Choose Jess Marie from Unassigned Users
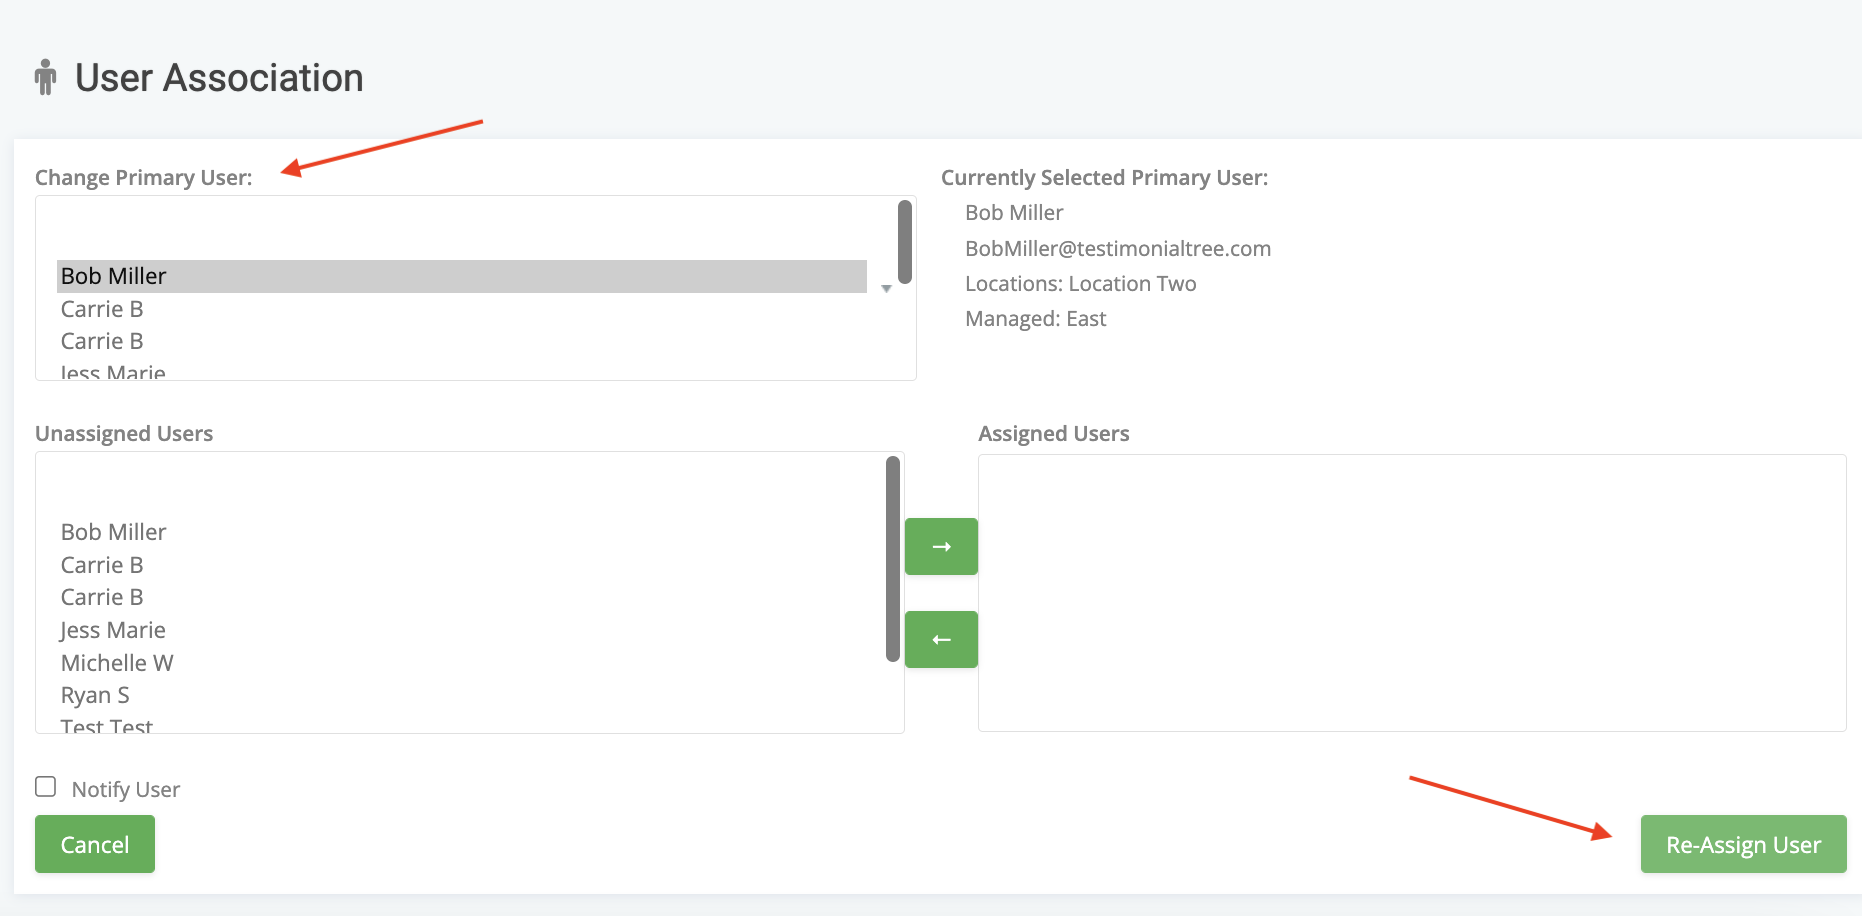1862x916 pixels. tap(113, 630)
